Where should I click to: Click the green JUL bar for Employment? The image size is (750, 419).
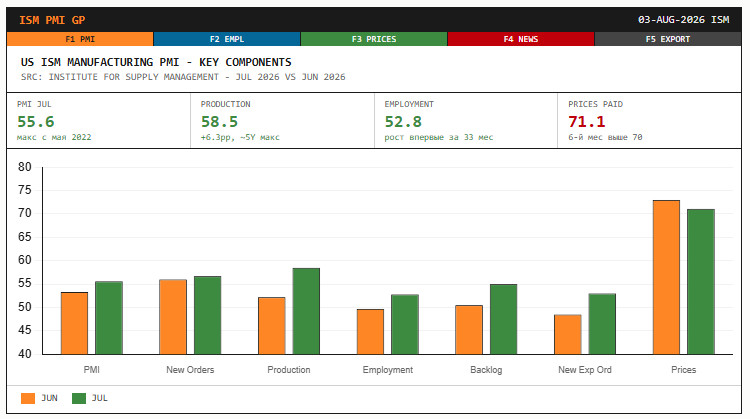405,324
